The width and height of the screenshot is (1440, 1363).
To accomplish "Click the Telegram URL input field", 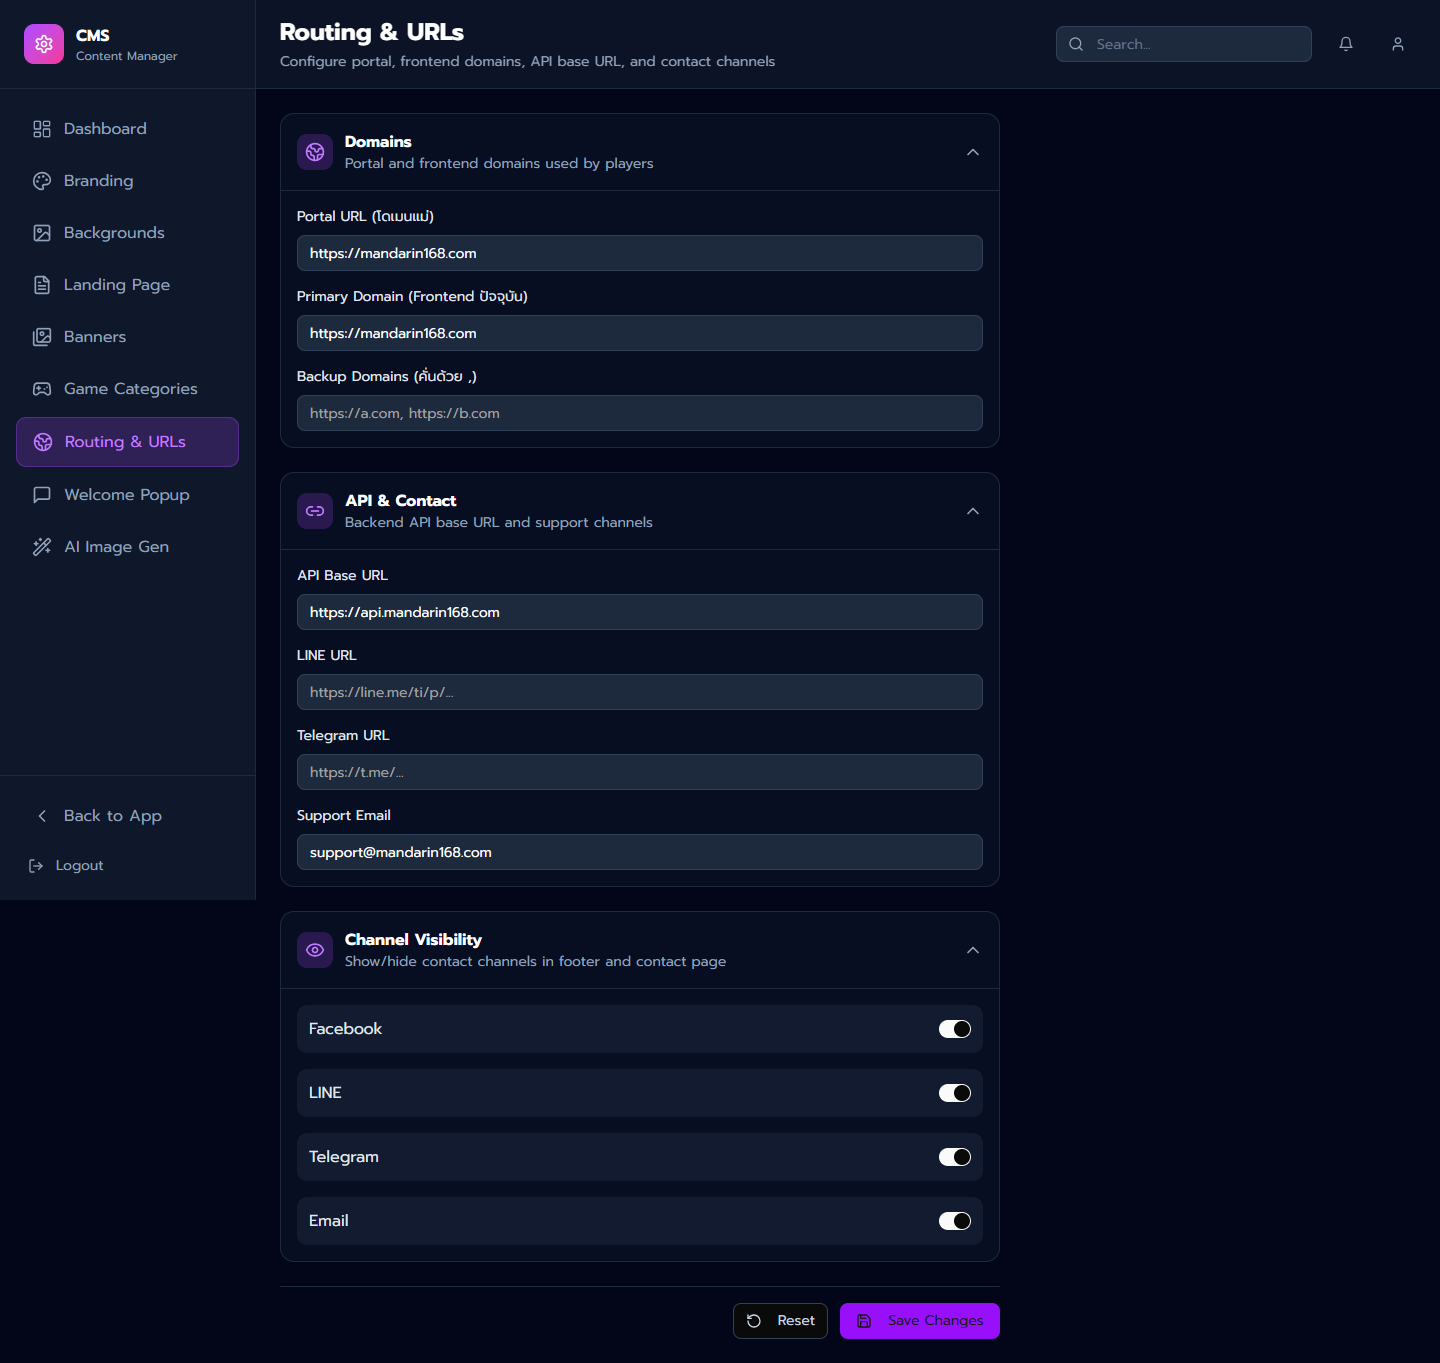I will [x=640, y=772].
